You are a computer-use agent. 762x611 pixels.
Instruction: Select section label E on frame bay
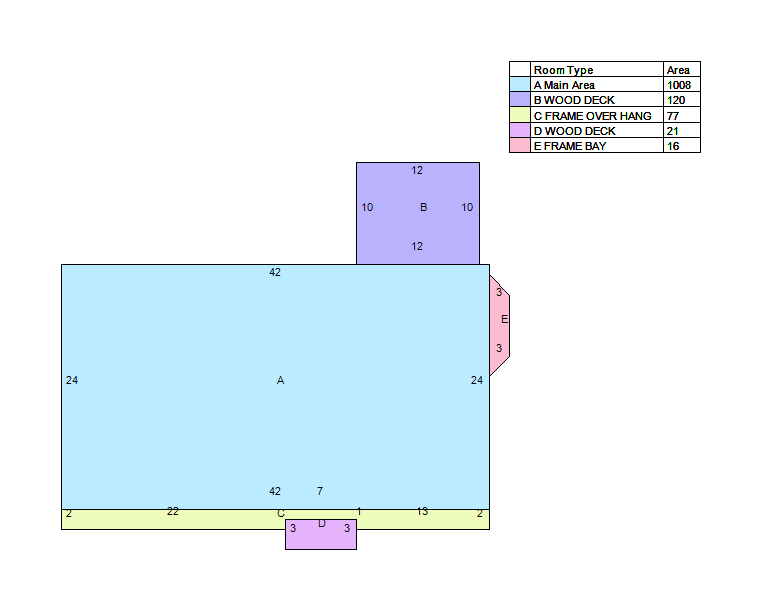pos(504,319)
